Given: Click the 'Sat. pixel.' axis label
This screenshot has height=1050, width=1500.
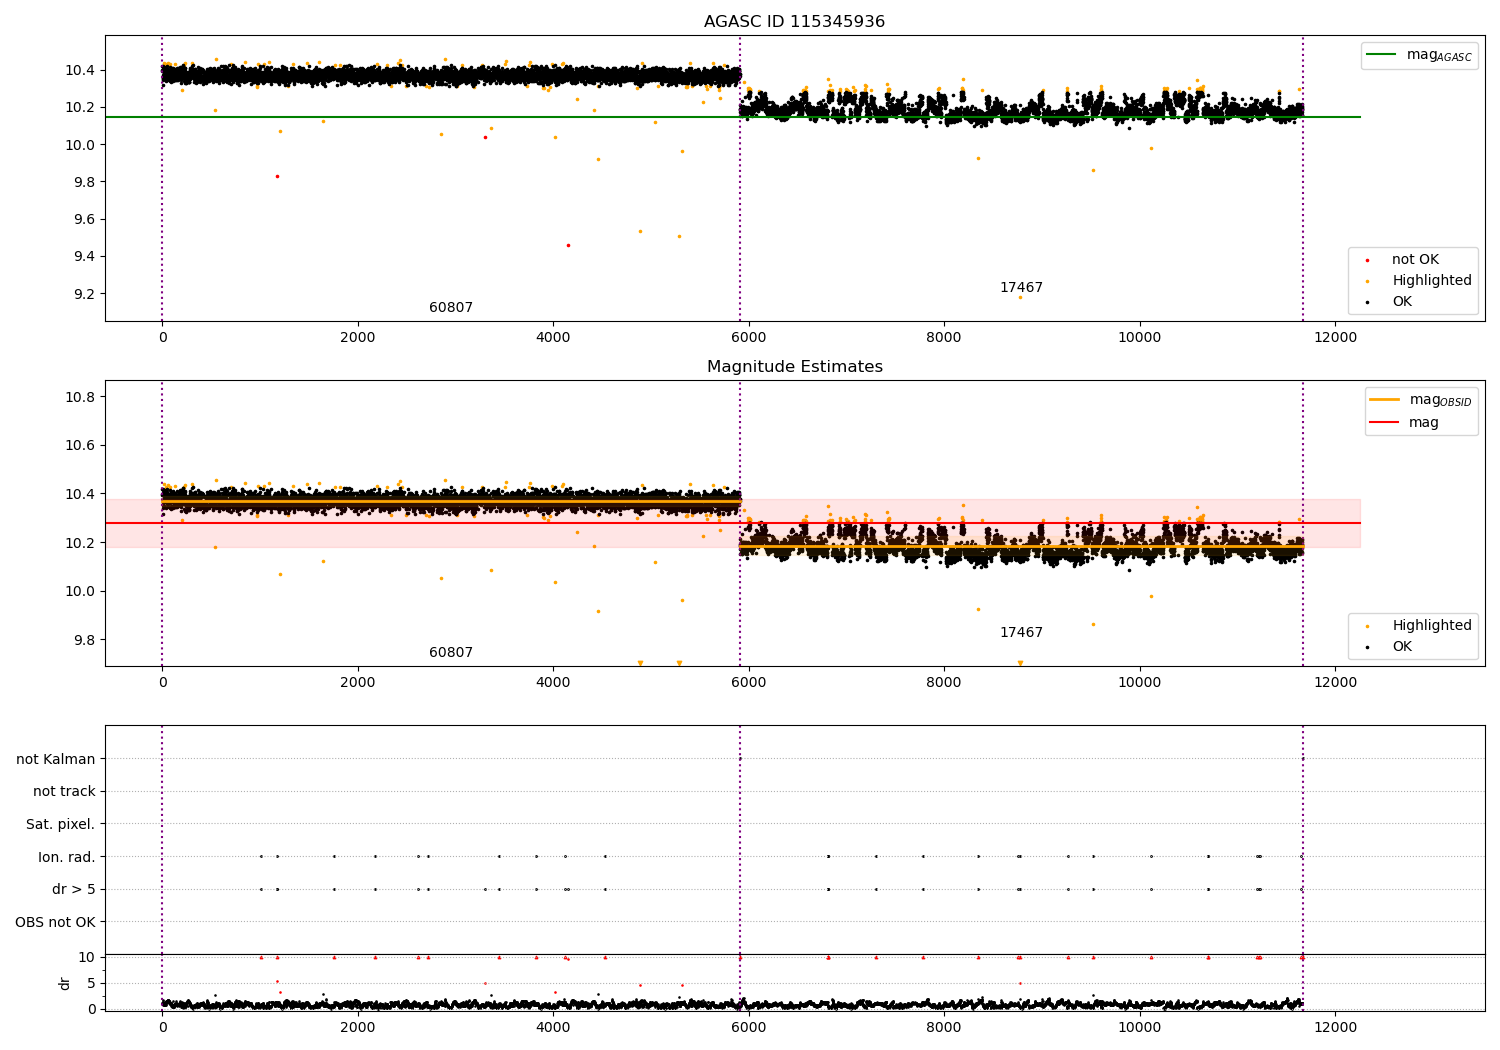Looking at the screenshot, I should 61,825.
